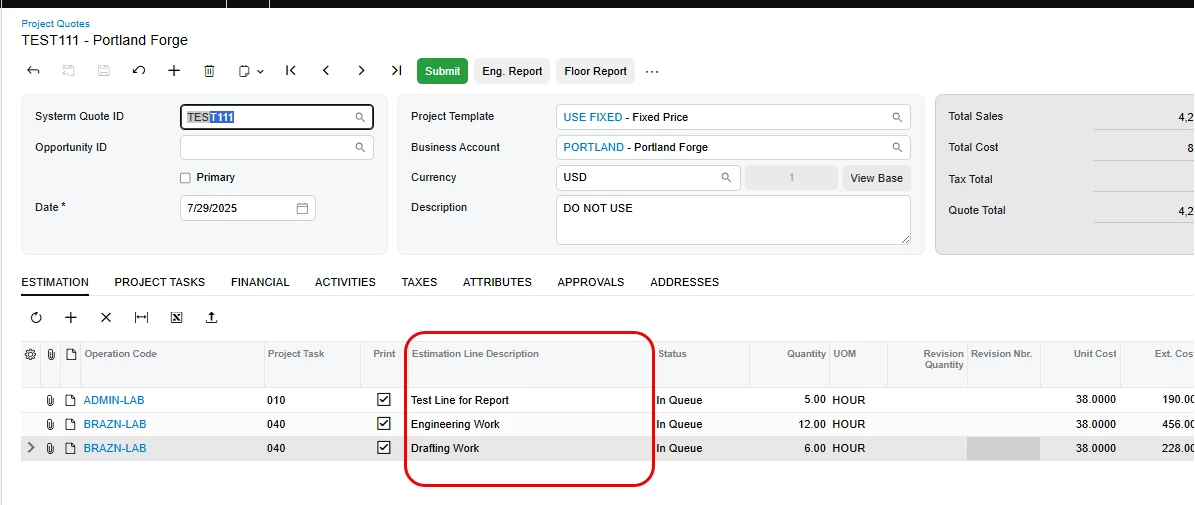The width and height of the screenshot is (1195, 505).
Task: Delete the quote with the trash icon
Action: point(209,71)
